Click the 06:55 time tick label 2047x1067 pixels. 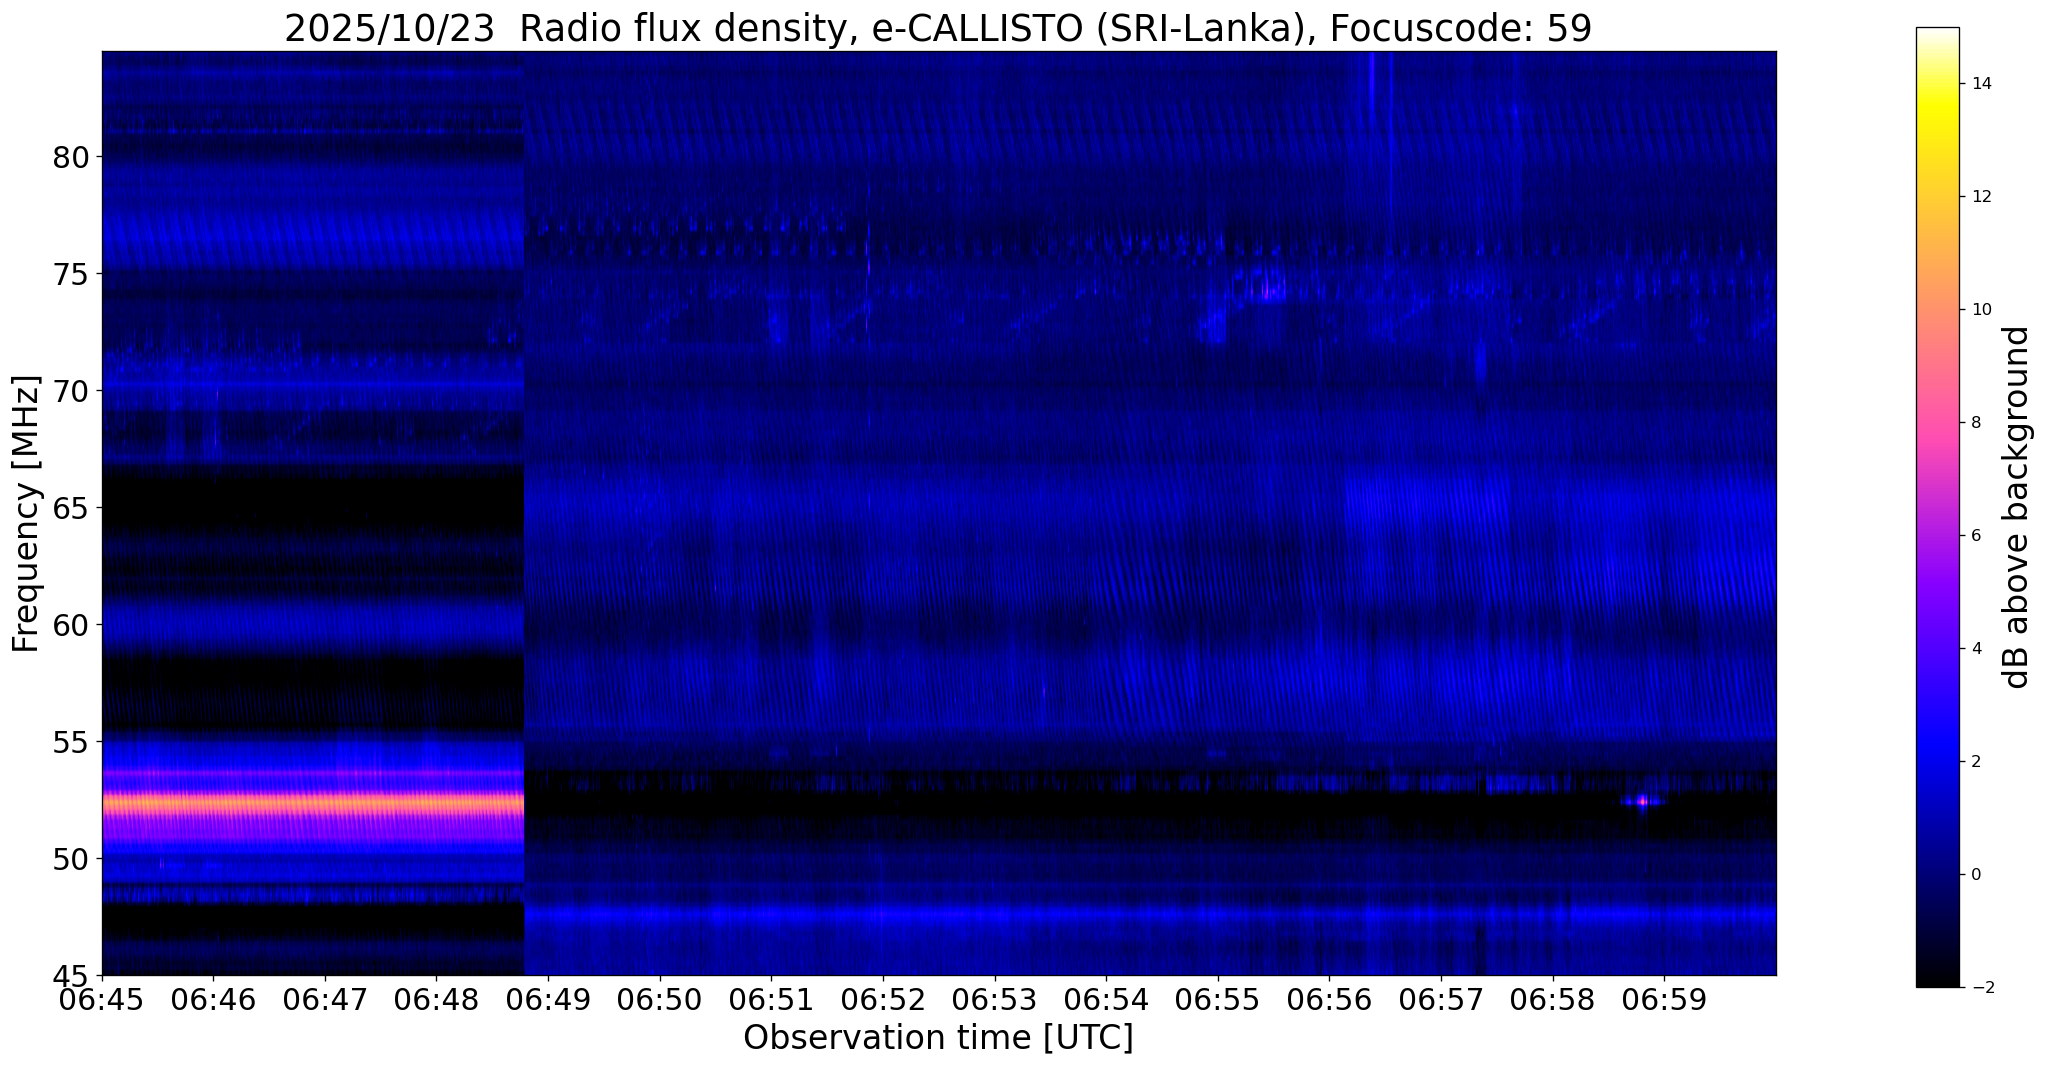[x=1218, y=999]
